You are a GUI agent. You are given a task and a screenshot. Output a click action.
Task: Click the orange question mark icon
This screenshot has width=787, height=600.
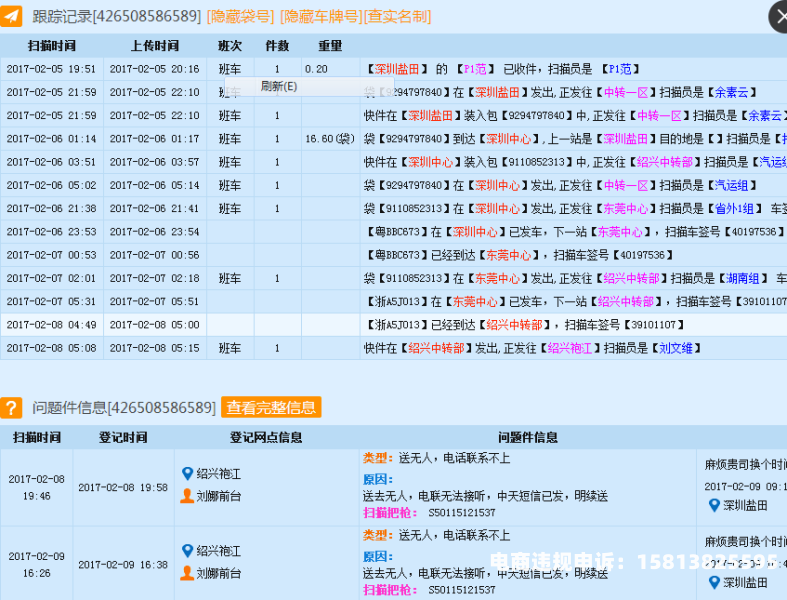(x=12, y=408)
